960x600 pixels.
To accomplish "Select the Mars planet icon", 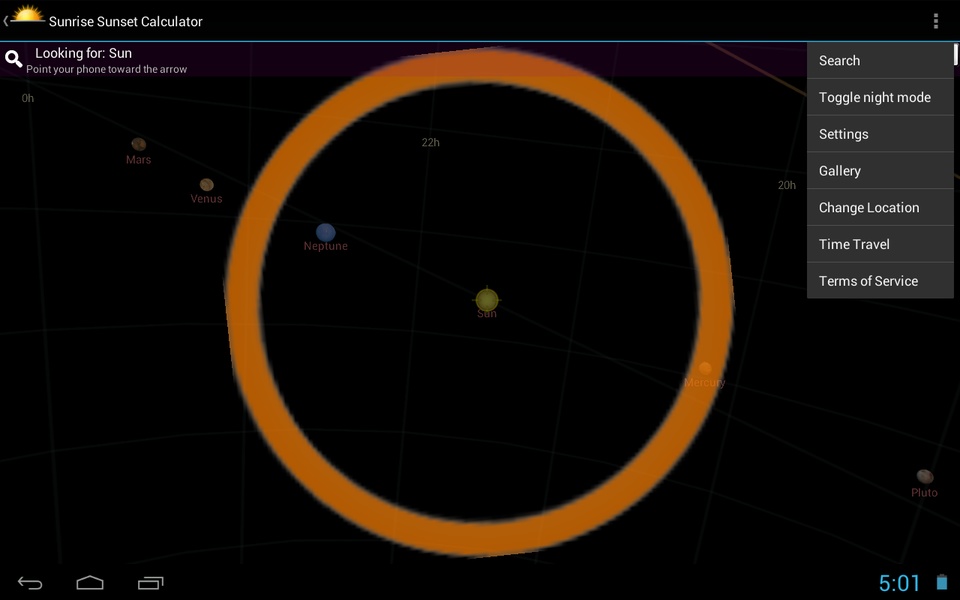I will [139, 144].
